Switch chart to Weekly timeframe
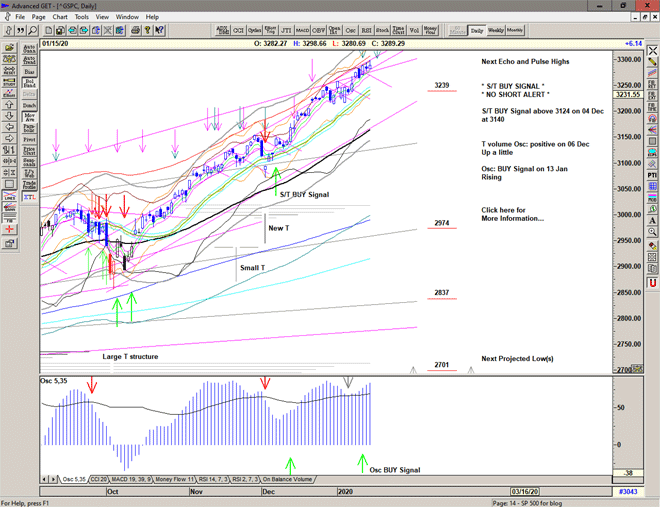Image resolution: width=660 pixels, height=507 pixels. pos(495,30)
